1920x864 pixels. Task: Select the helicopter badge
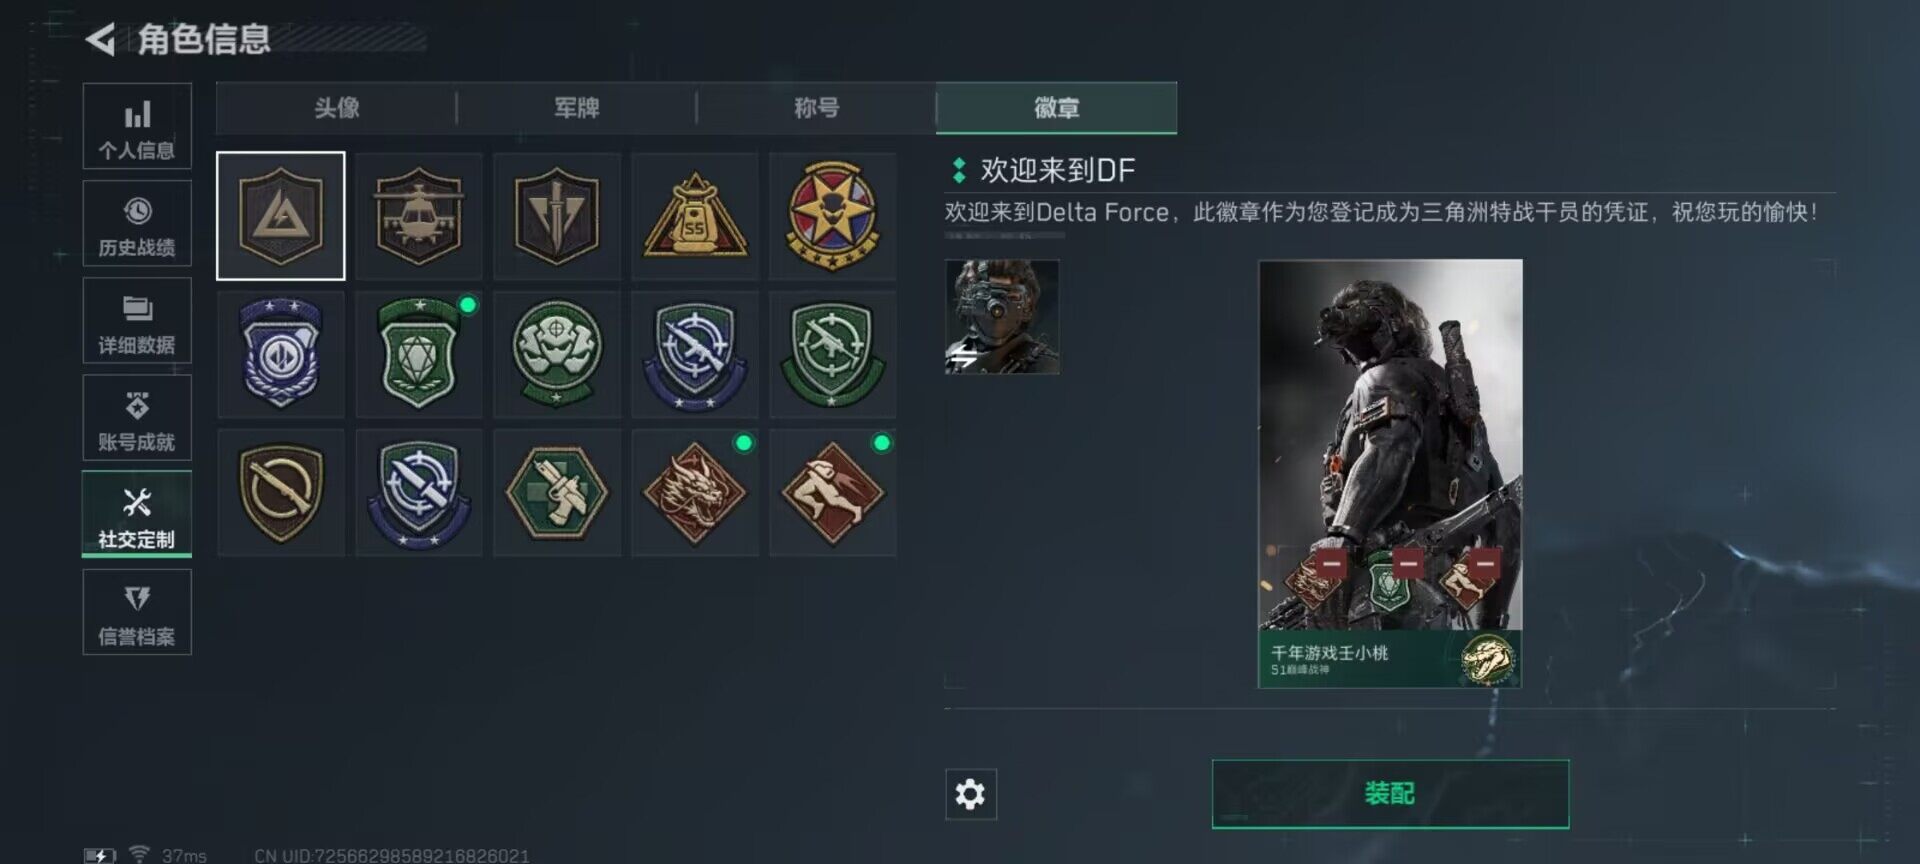click(419, 216)
